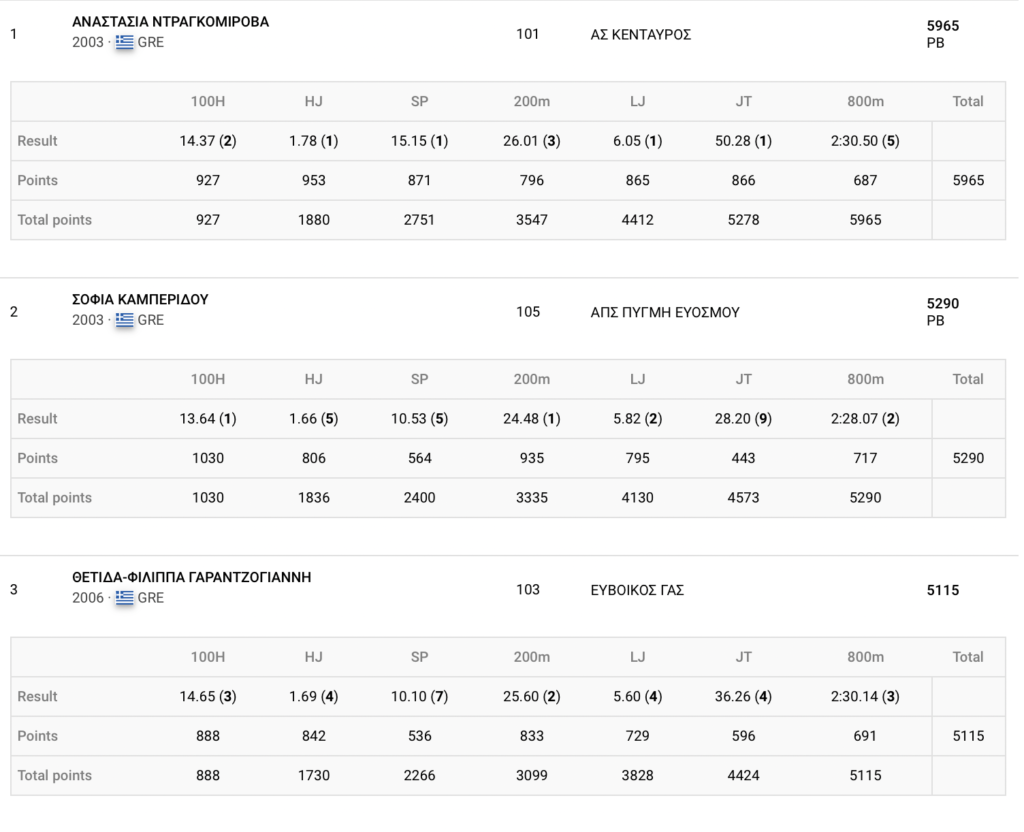The image size is (1024, 832).
Task: Click the PB label under score 5965
Action: tap(935, 43)
